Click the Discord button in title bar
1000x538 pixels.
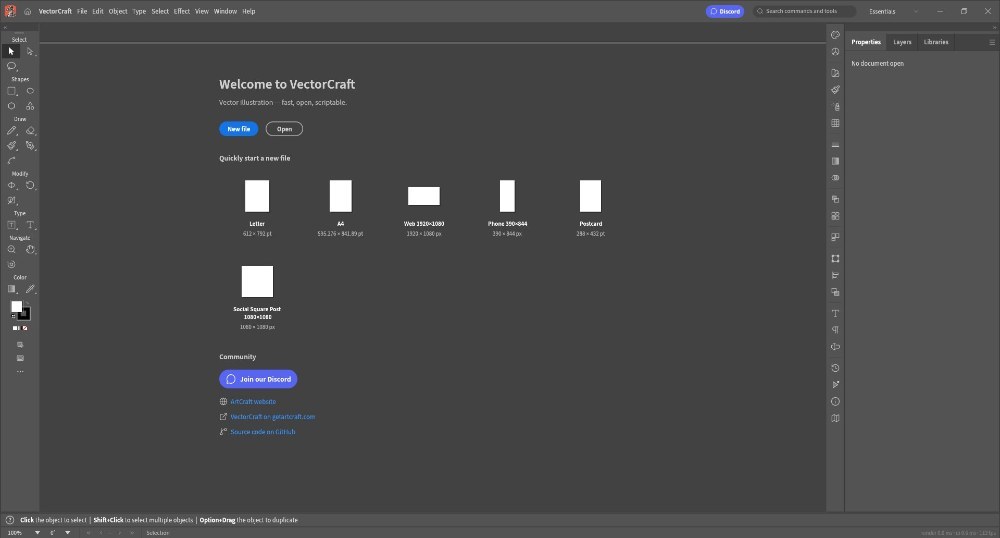point(725,11)
